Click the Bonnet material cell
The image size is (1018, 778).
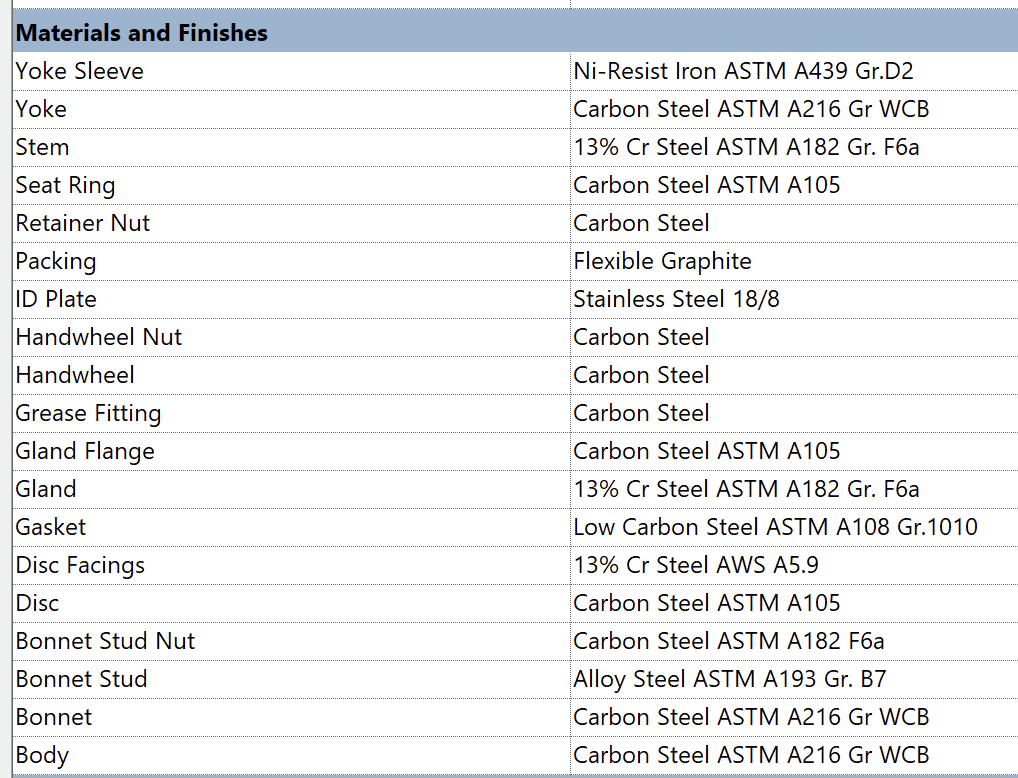(x=748, y=717)
